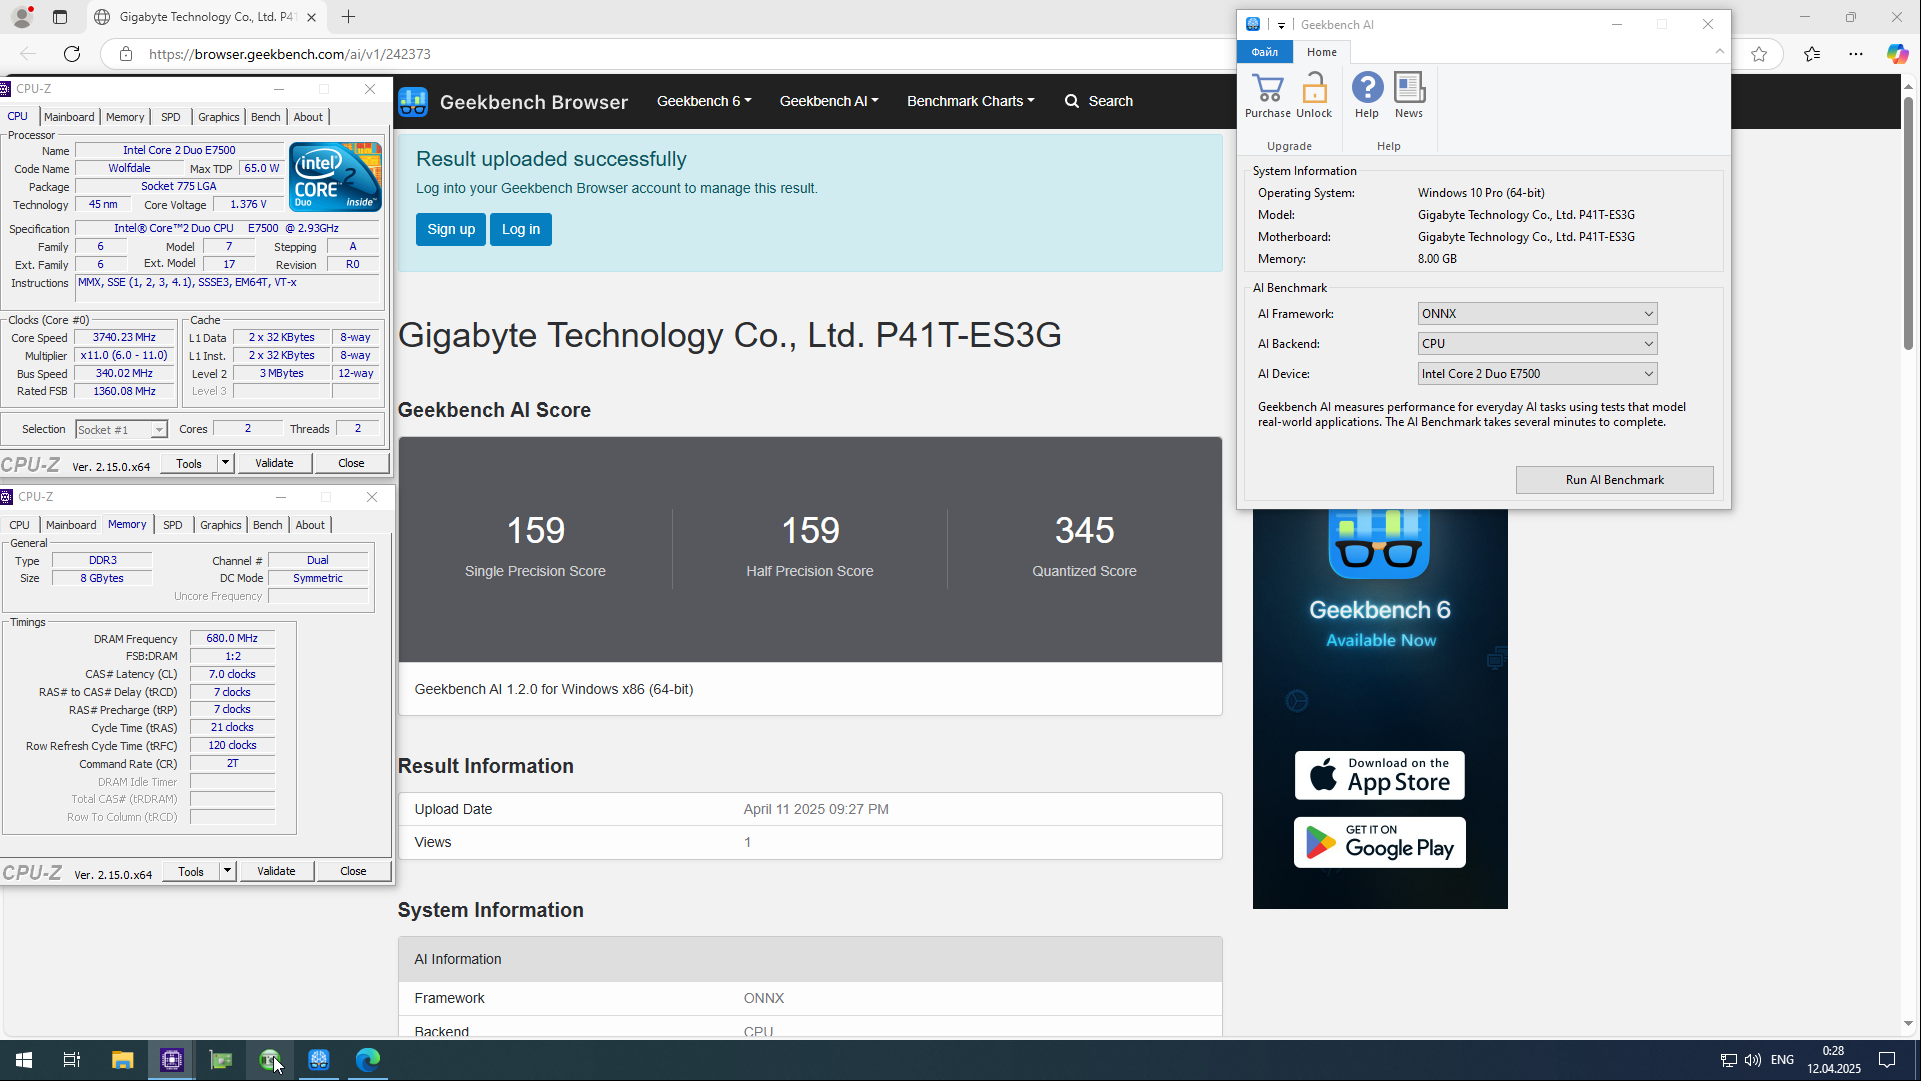The image size is (1921, 1081).
Task: Open the AI Backend CPU dropdown
Action: coord(1537,344)
